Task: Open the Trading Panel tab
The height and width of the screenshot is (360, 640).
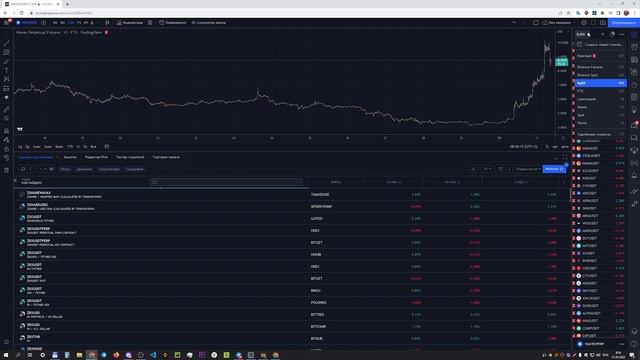Action: [x=166, y=157]
